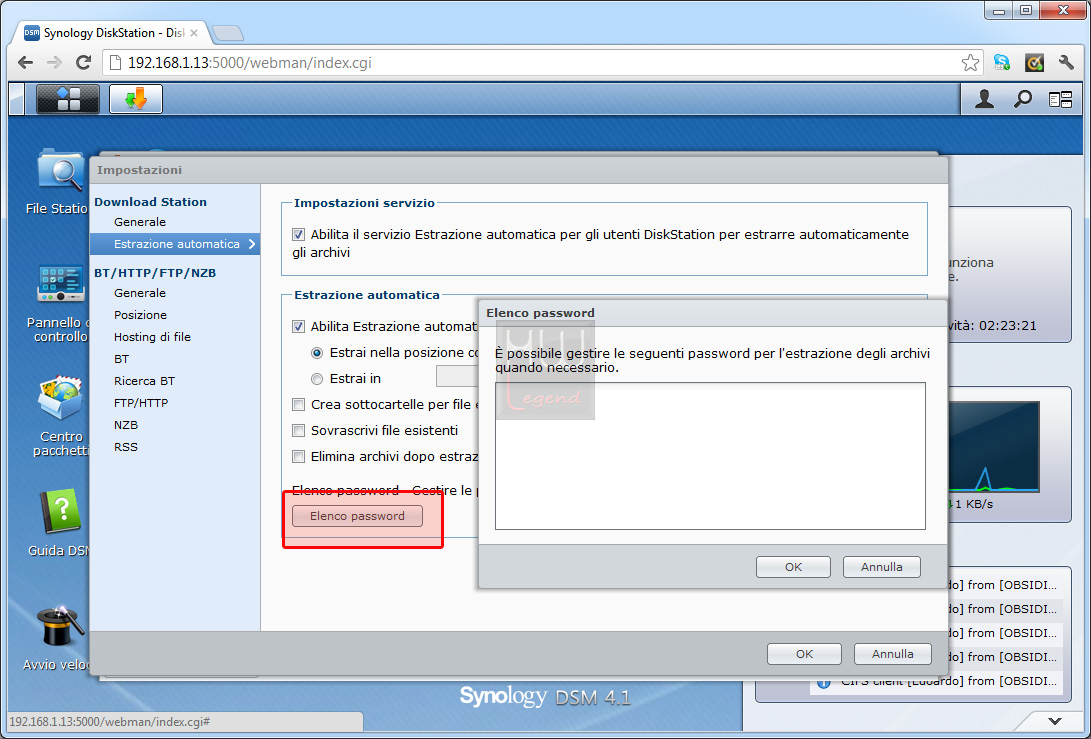
Task: Click OK in the Impostazioni window
Action: point(804,654)
